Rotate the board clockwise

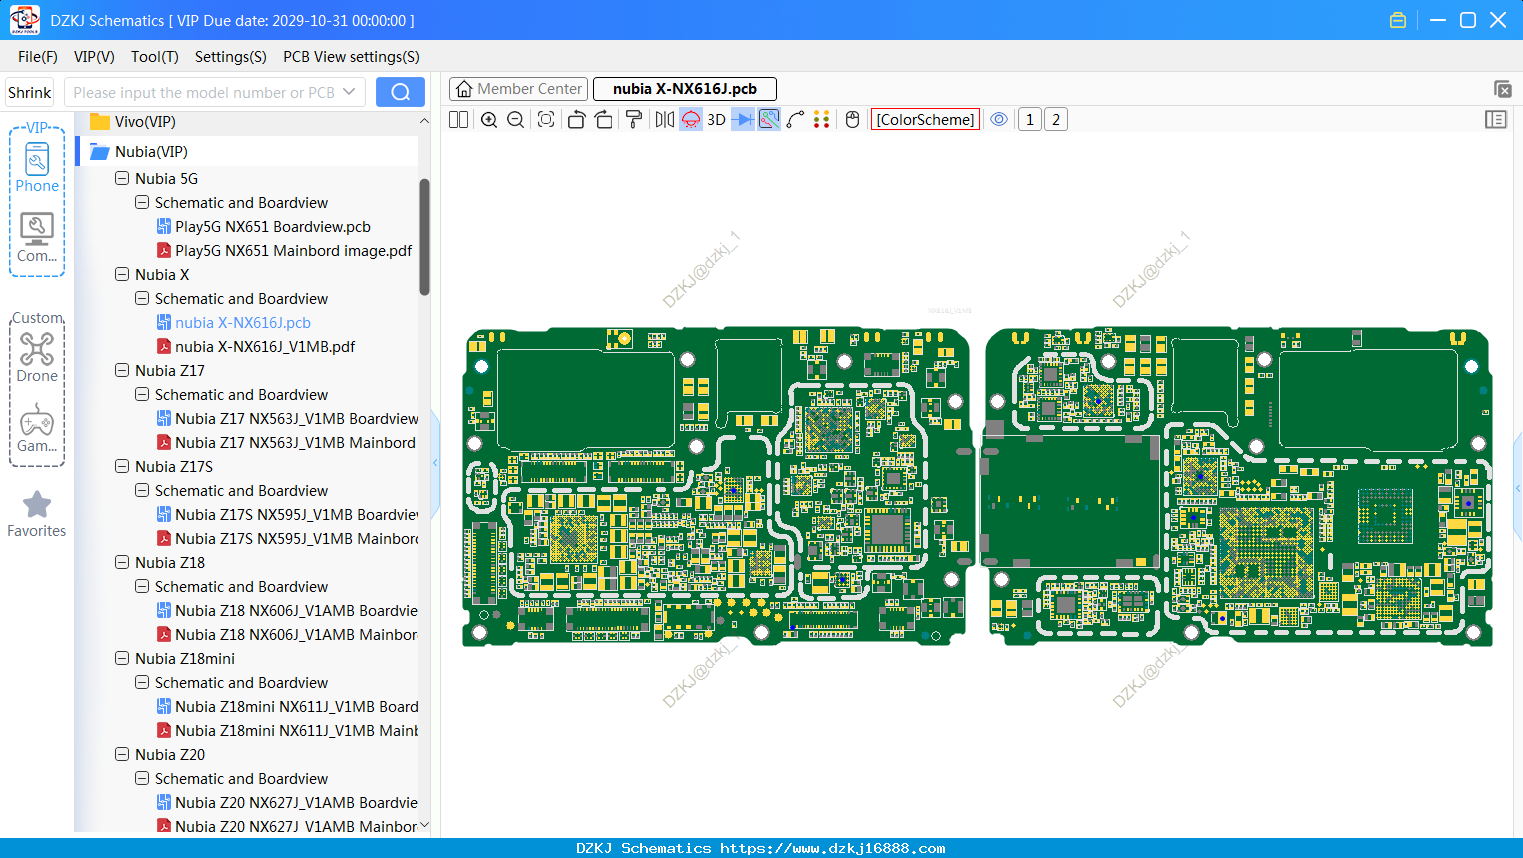pos(604,120)
